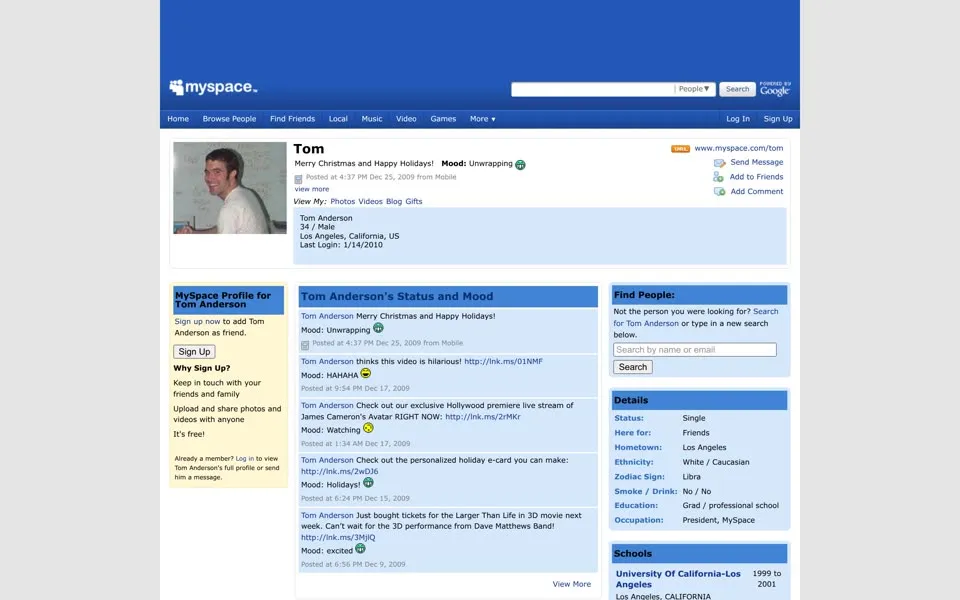Click 'Posted at 6:56 PM Dec 9, 2009' timestamp

353,564
